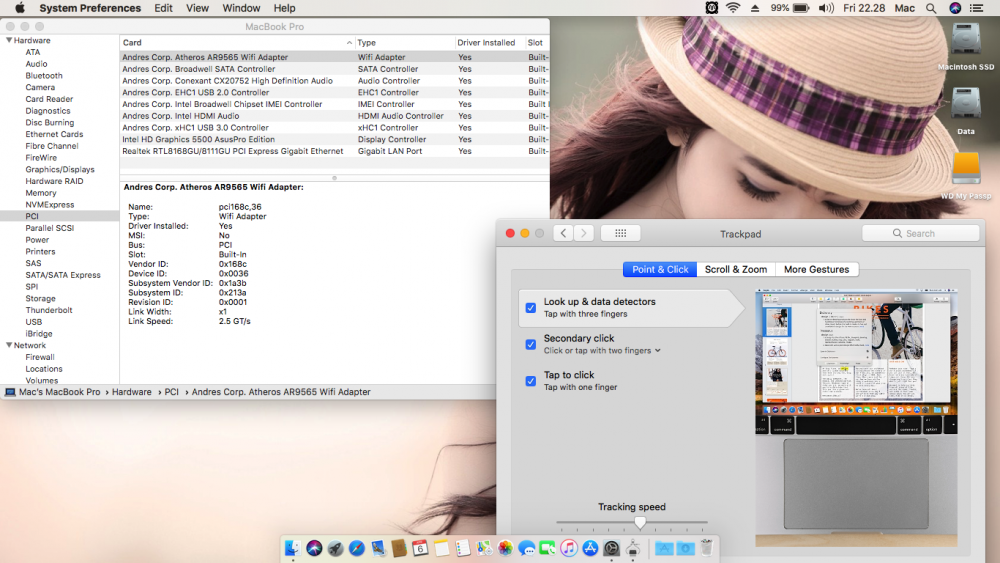This screenshot has height=563, width=1000.
Task: Open Notification Center list icon
Action: click(976, 8)
